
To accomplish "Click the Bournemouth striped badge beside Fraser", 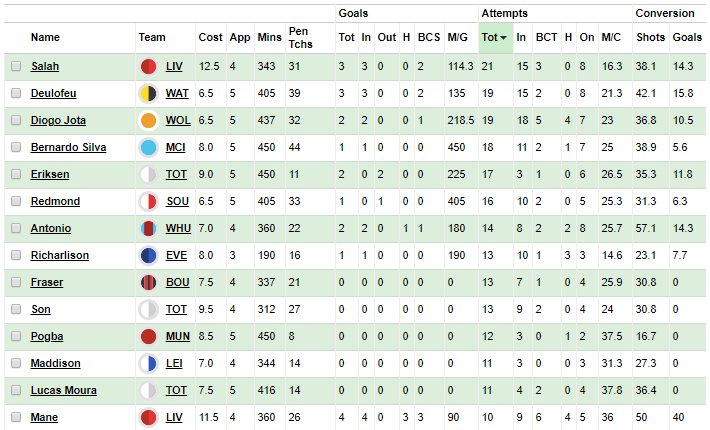I will (x=149, y=282).
